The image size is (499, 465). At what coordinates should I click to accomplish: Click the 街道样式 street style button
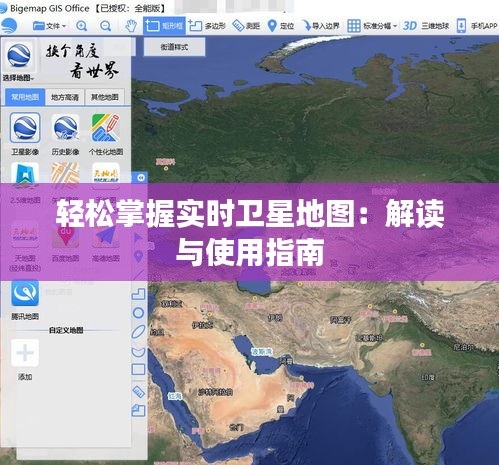click(174, 47)
